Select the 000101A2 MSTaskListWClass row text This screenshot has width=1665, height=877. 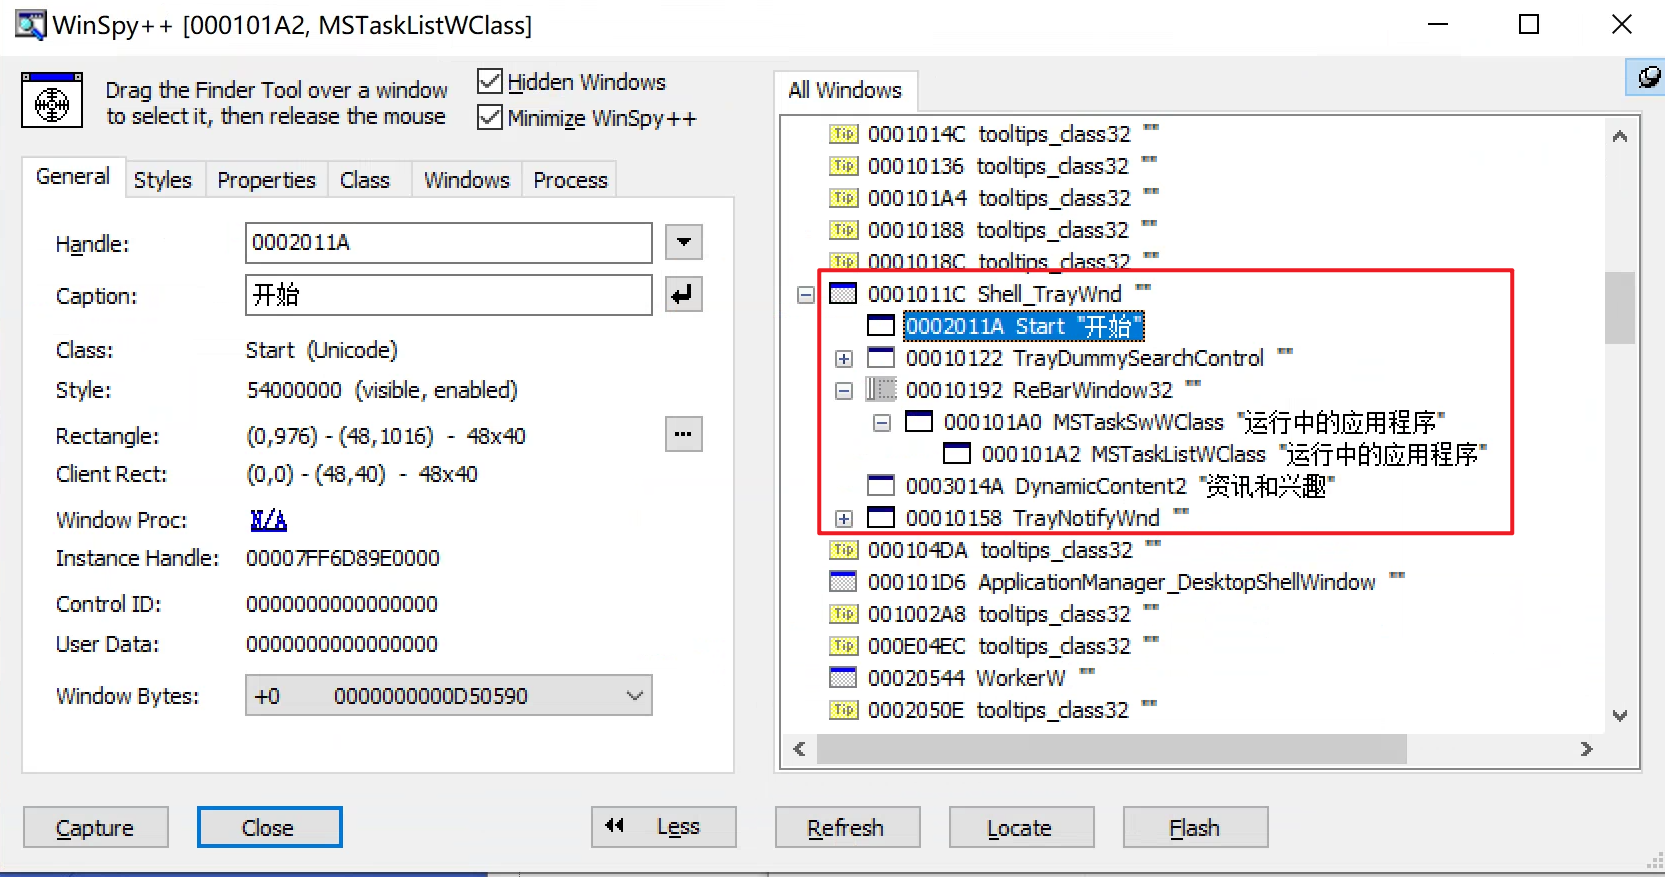(x=1234, y=454)
